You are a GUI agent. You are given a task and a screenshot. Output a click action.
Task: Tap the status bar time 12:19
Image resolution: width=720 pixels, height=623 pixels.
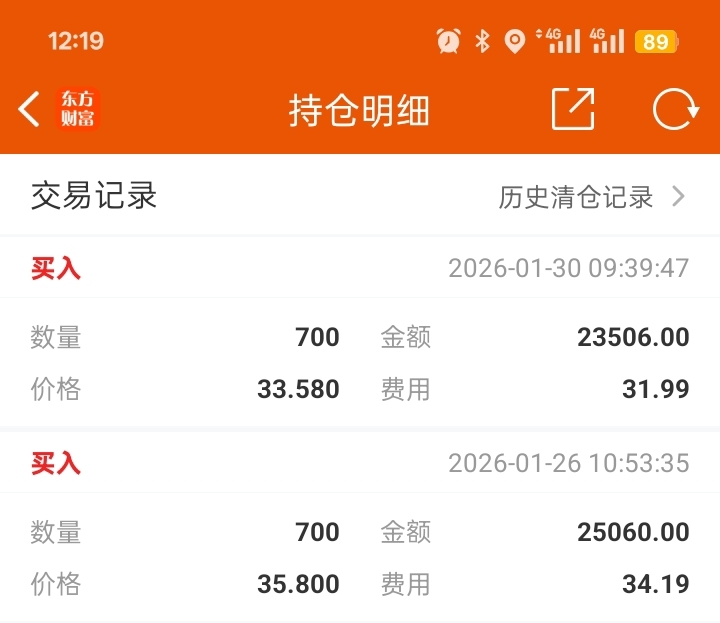76,41
